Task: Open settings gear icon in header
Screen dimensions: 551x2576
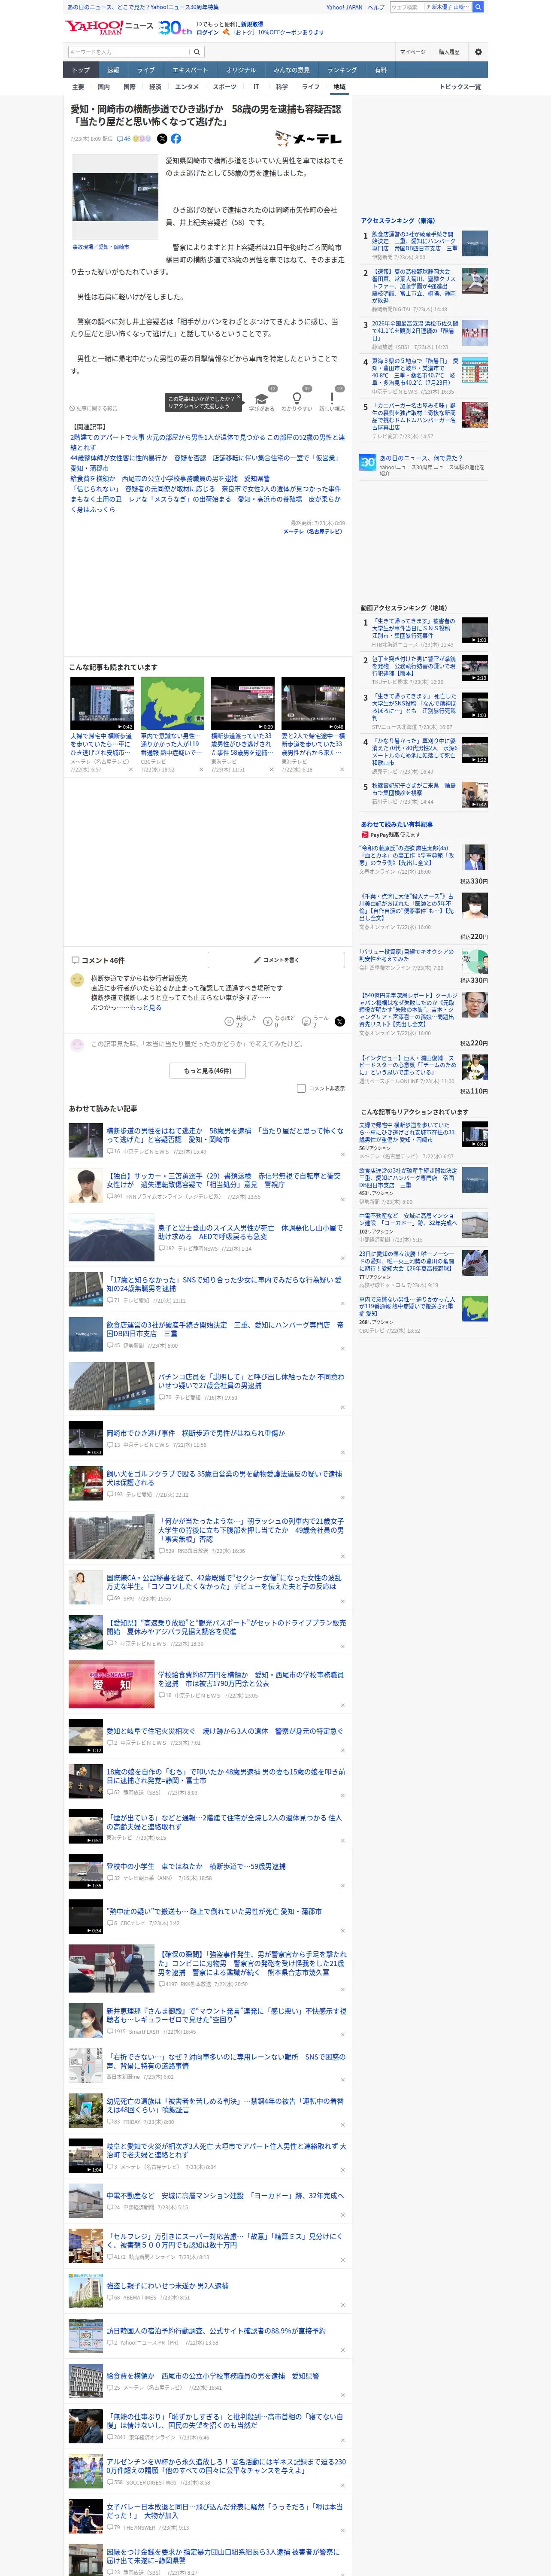Action: (x=478, y=52)
